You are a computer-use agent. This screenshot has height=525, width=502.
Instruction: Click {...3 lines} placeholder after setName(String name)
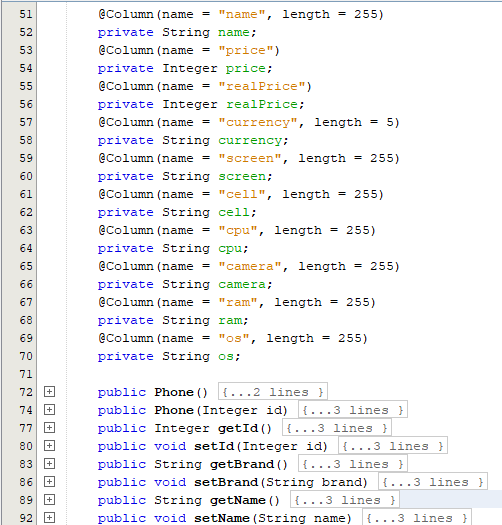pyautogui.click(x=417, y=518)
